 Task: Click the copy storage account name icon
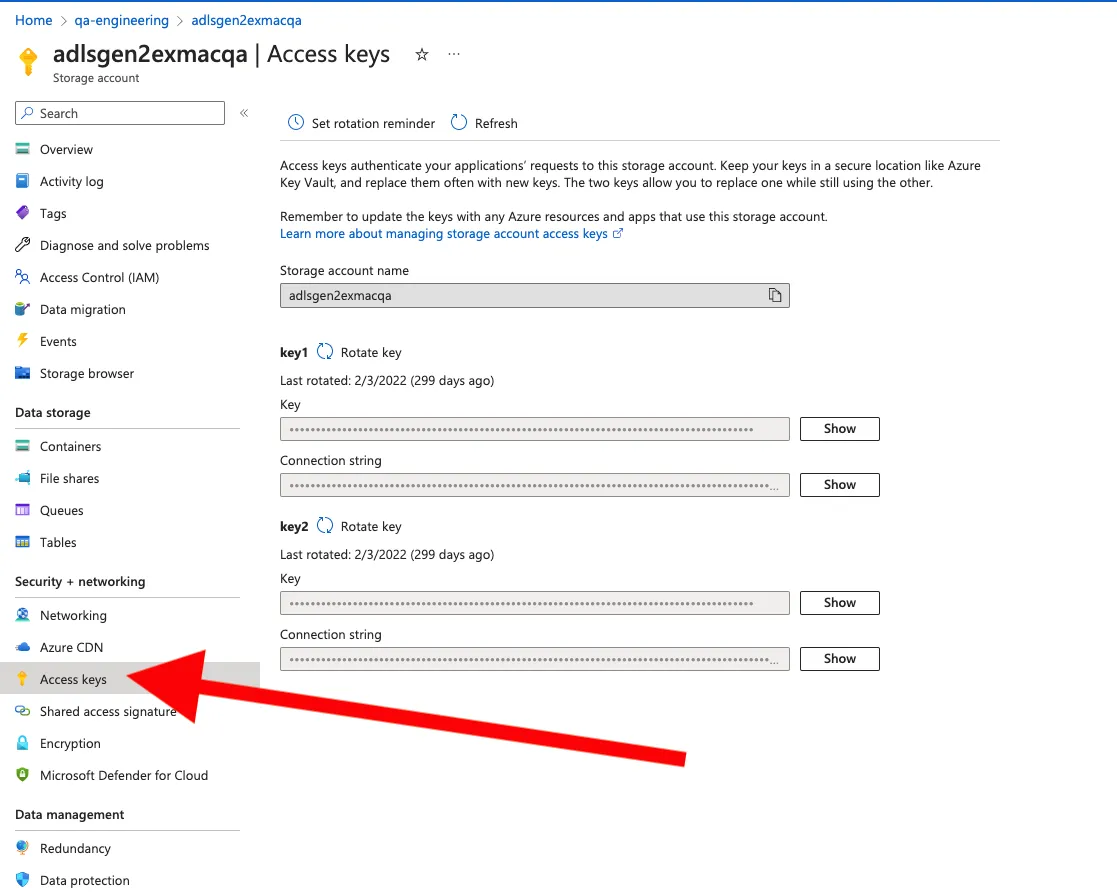tap(774, 295)
